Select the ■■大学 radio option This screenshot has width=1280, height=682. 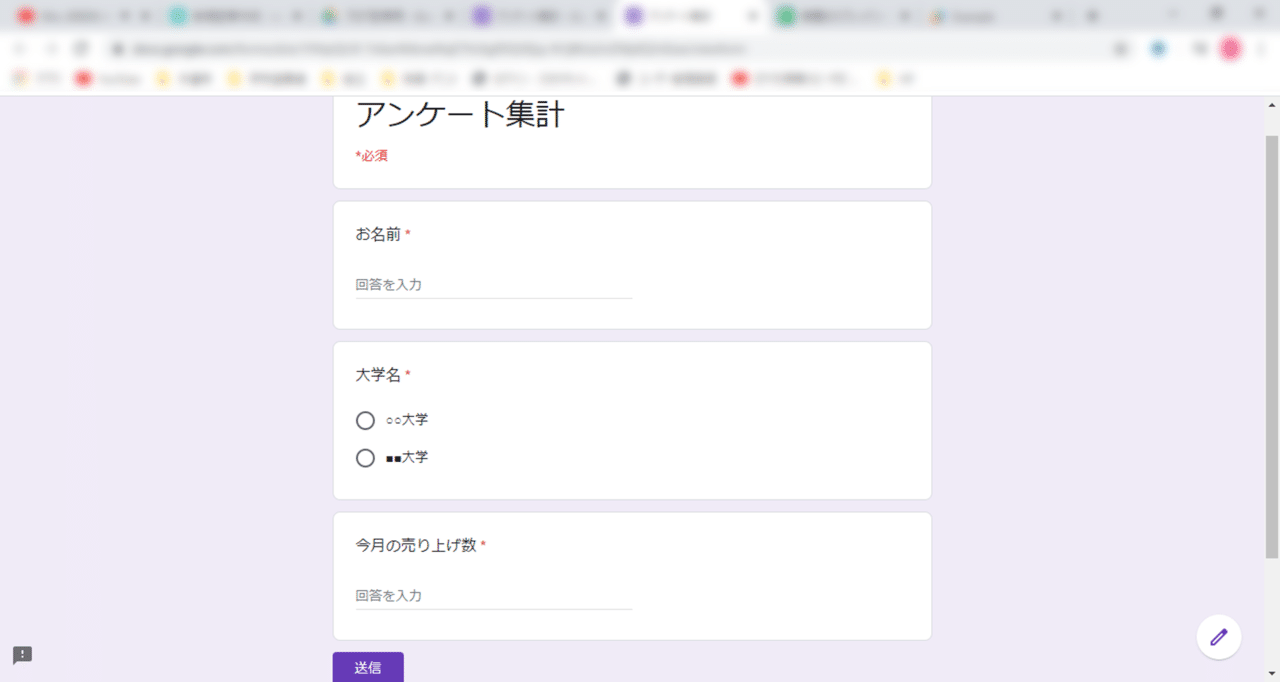365,458
